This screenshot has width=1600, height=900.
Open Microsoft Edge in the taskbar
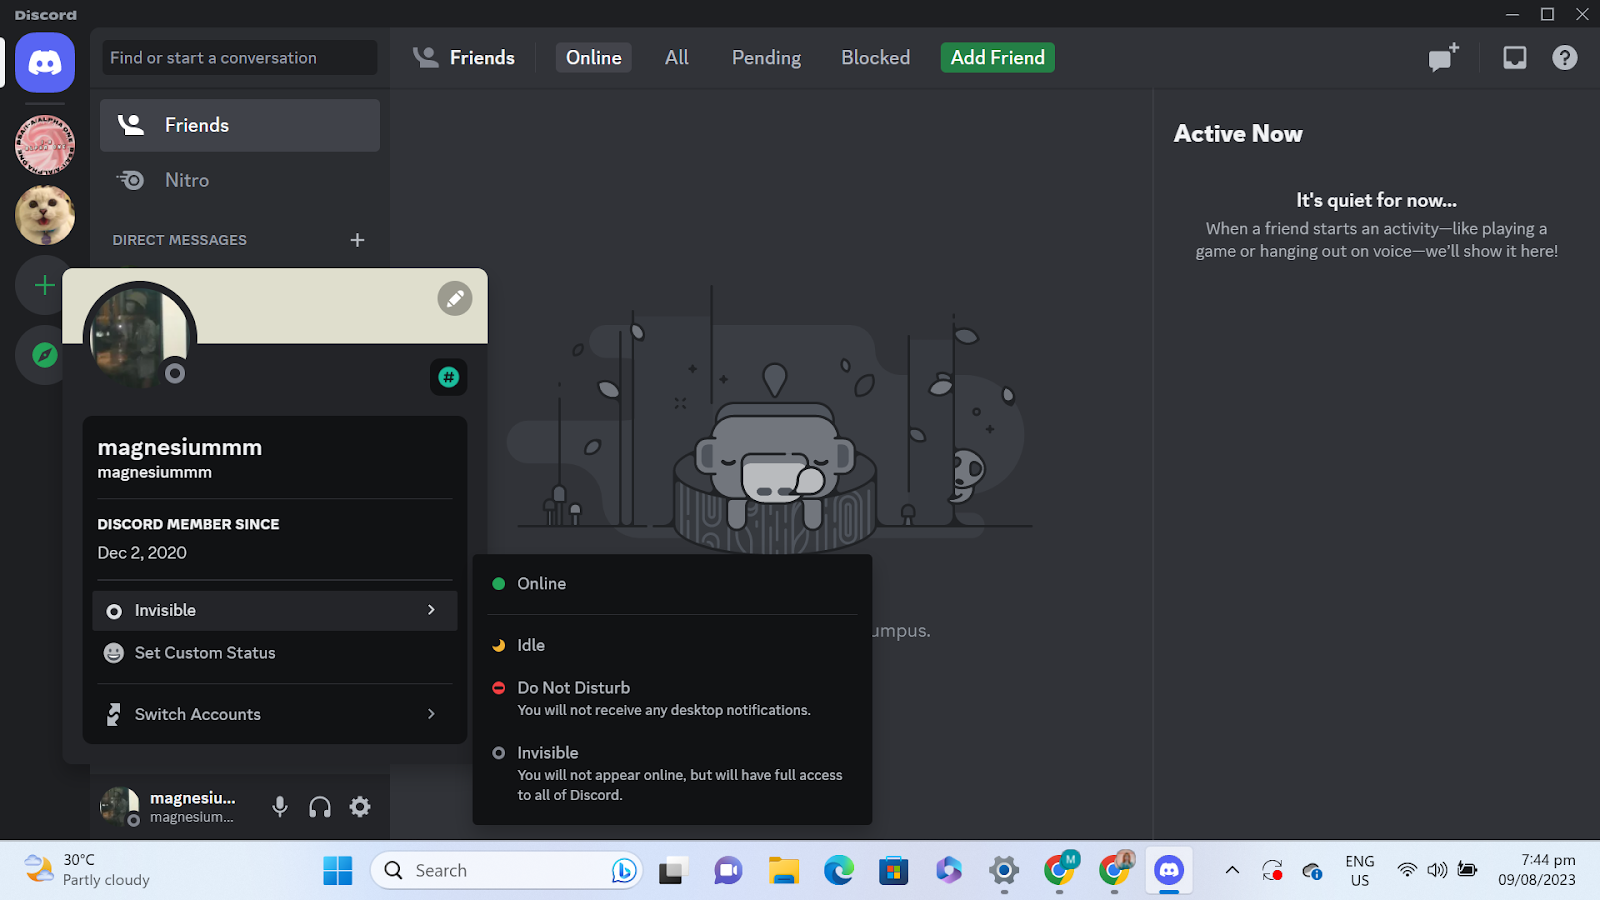pyautogui.click(x=839, y=871)
